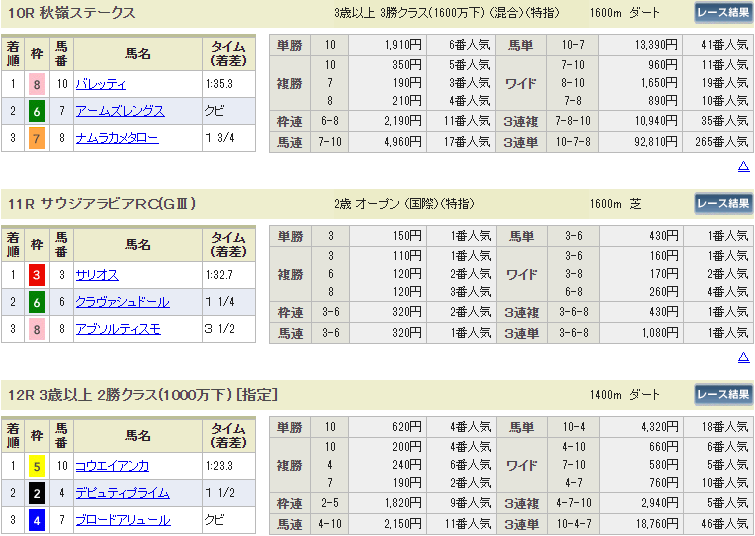Click 12R 3連単 payout 18,760円
Screen dimensions: 755x536
(x=656, y=524)
